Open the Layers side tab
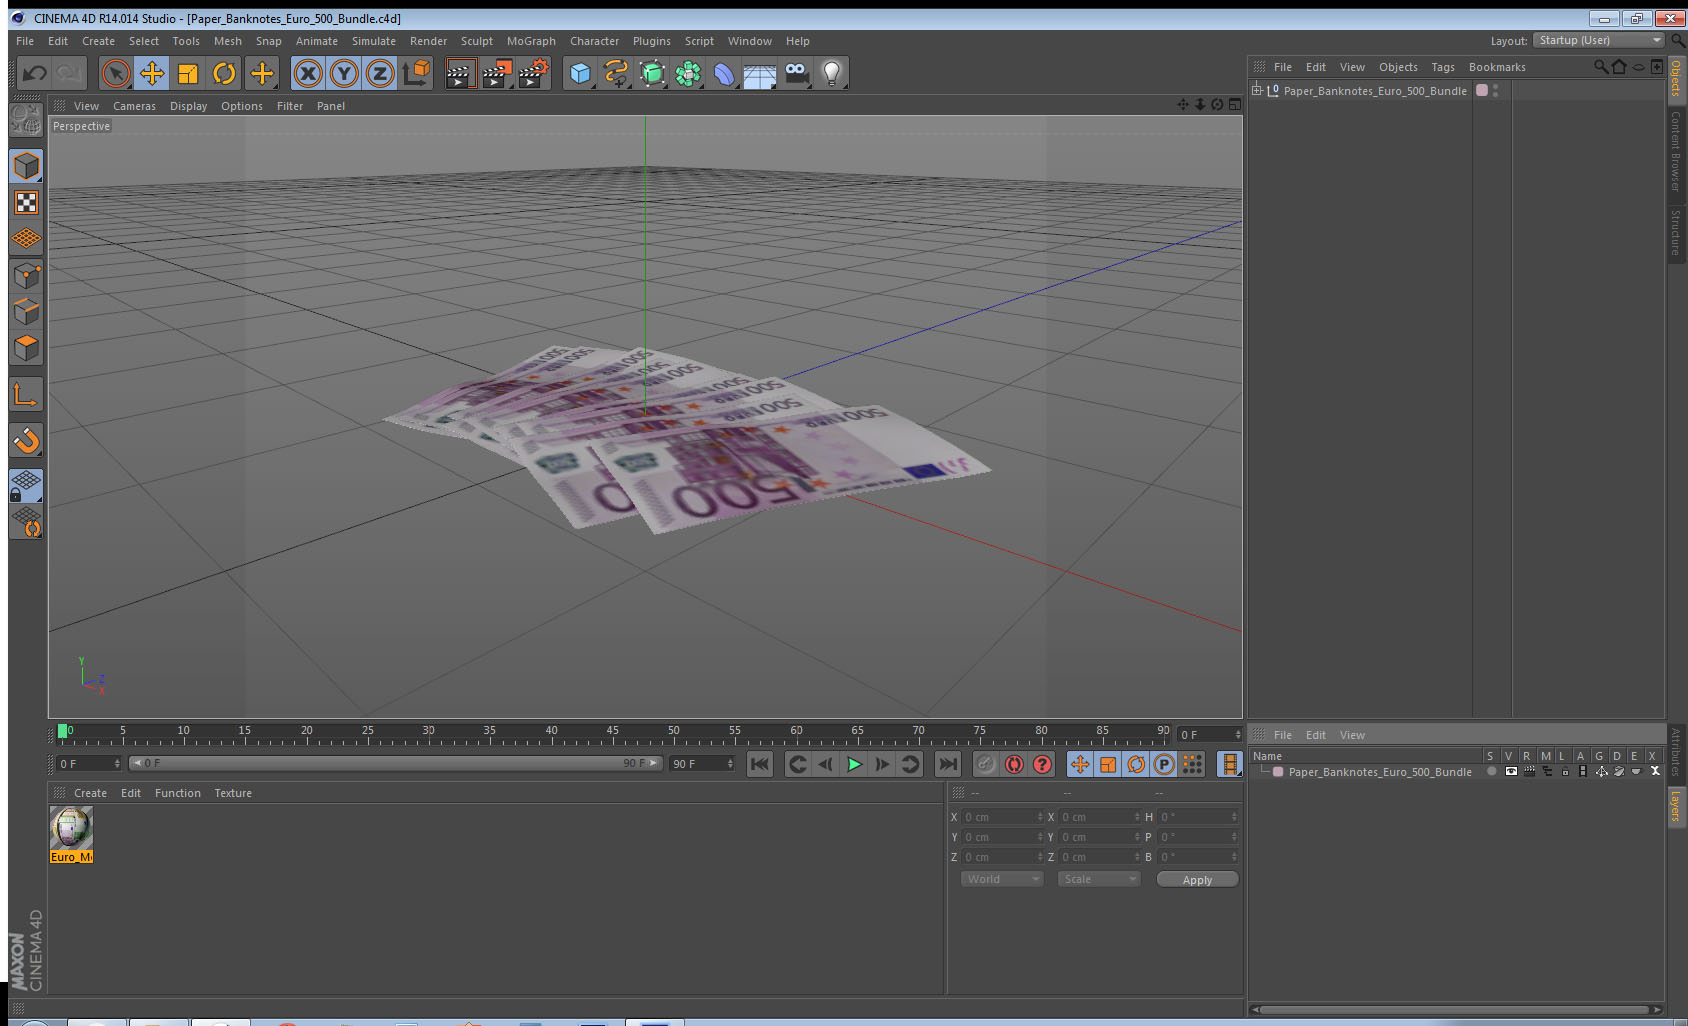The image size is (1688, 1026). click(x=1676, y=806)
